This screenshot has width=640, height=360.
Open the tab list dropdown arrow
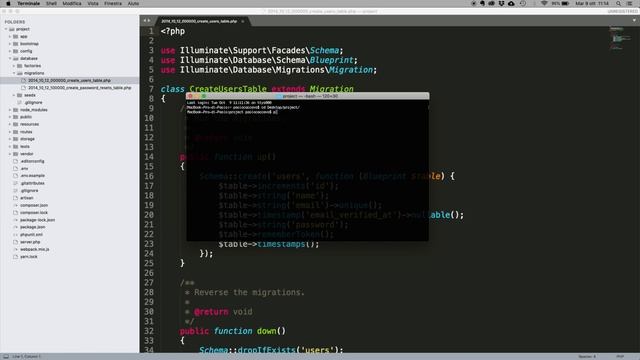[634, 20]
